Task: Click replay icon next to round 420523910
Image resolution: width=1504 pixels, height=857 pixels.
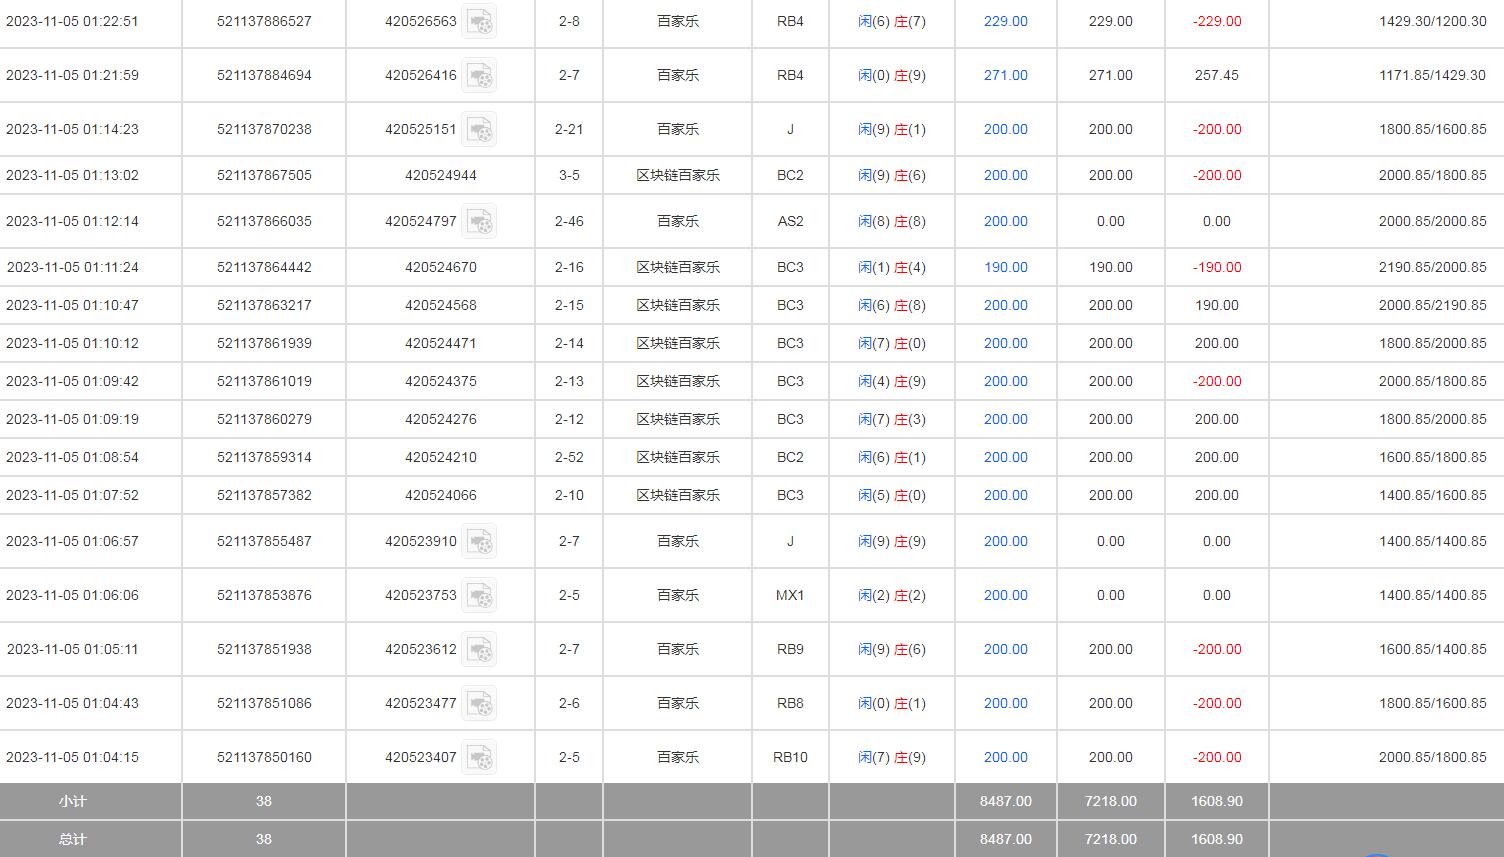Action: (479, 541)
